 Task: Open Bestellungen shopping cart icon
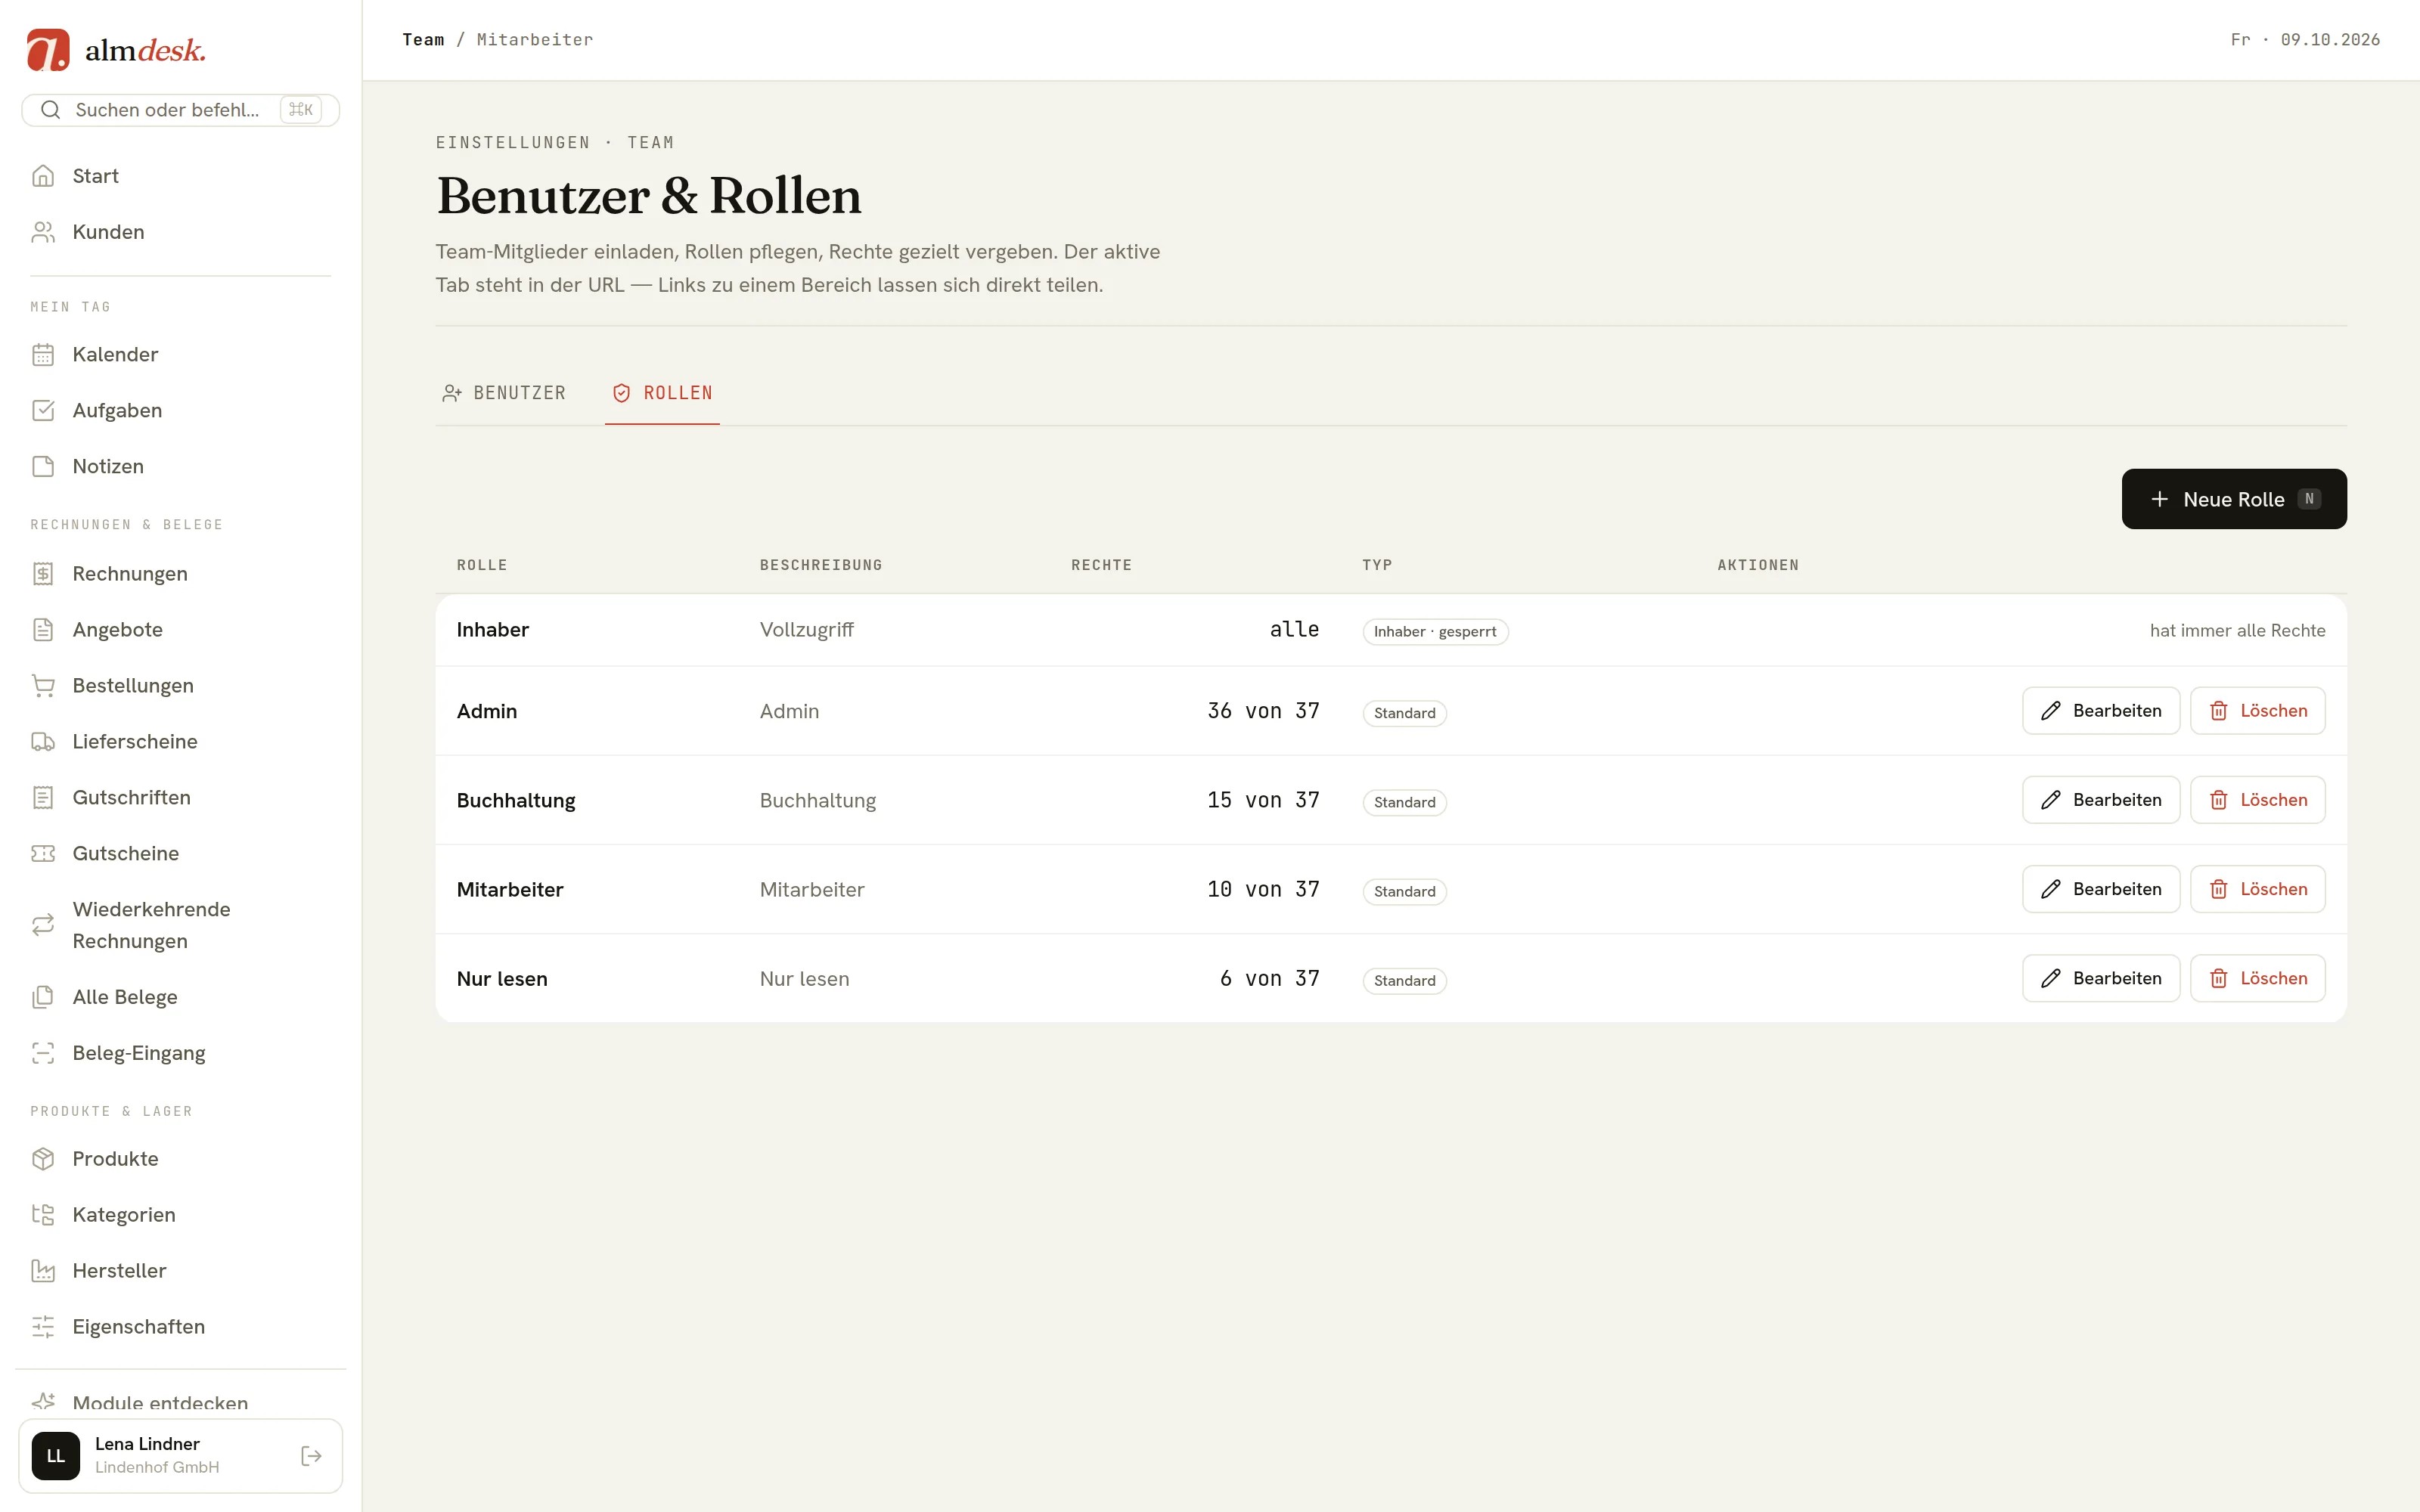(x=43, y=686)
